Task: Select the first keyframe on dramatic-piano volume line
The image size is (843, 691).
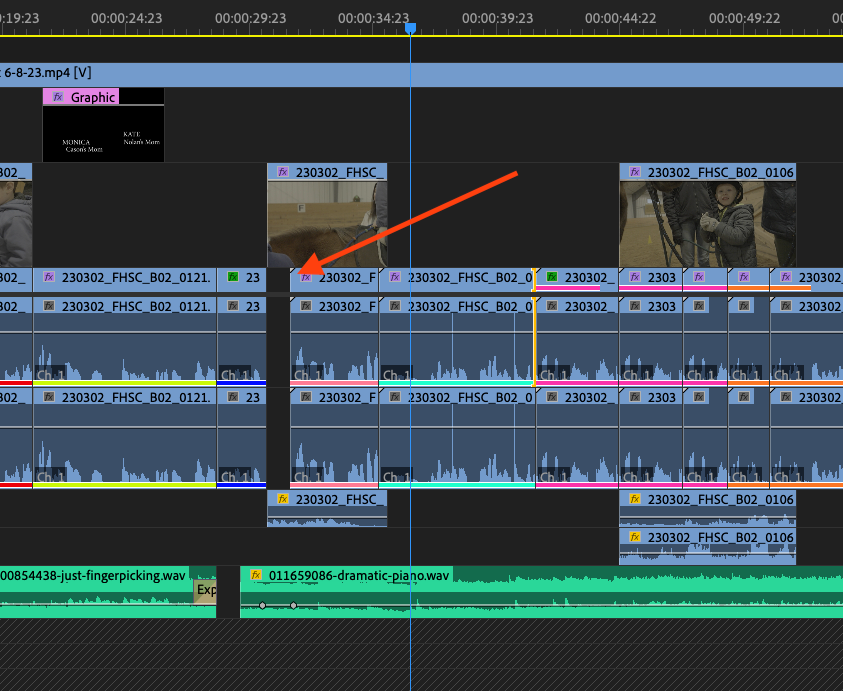Action: pyautogui.click(x=262, y=605)
